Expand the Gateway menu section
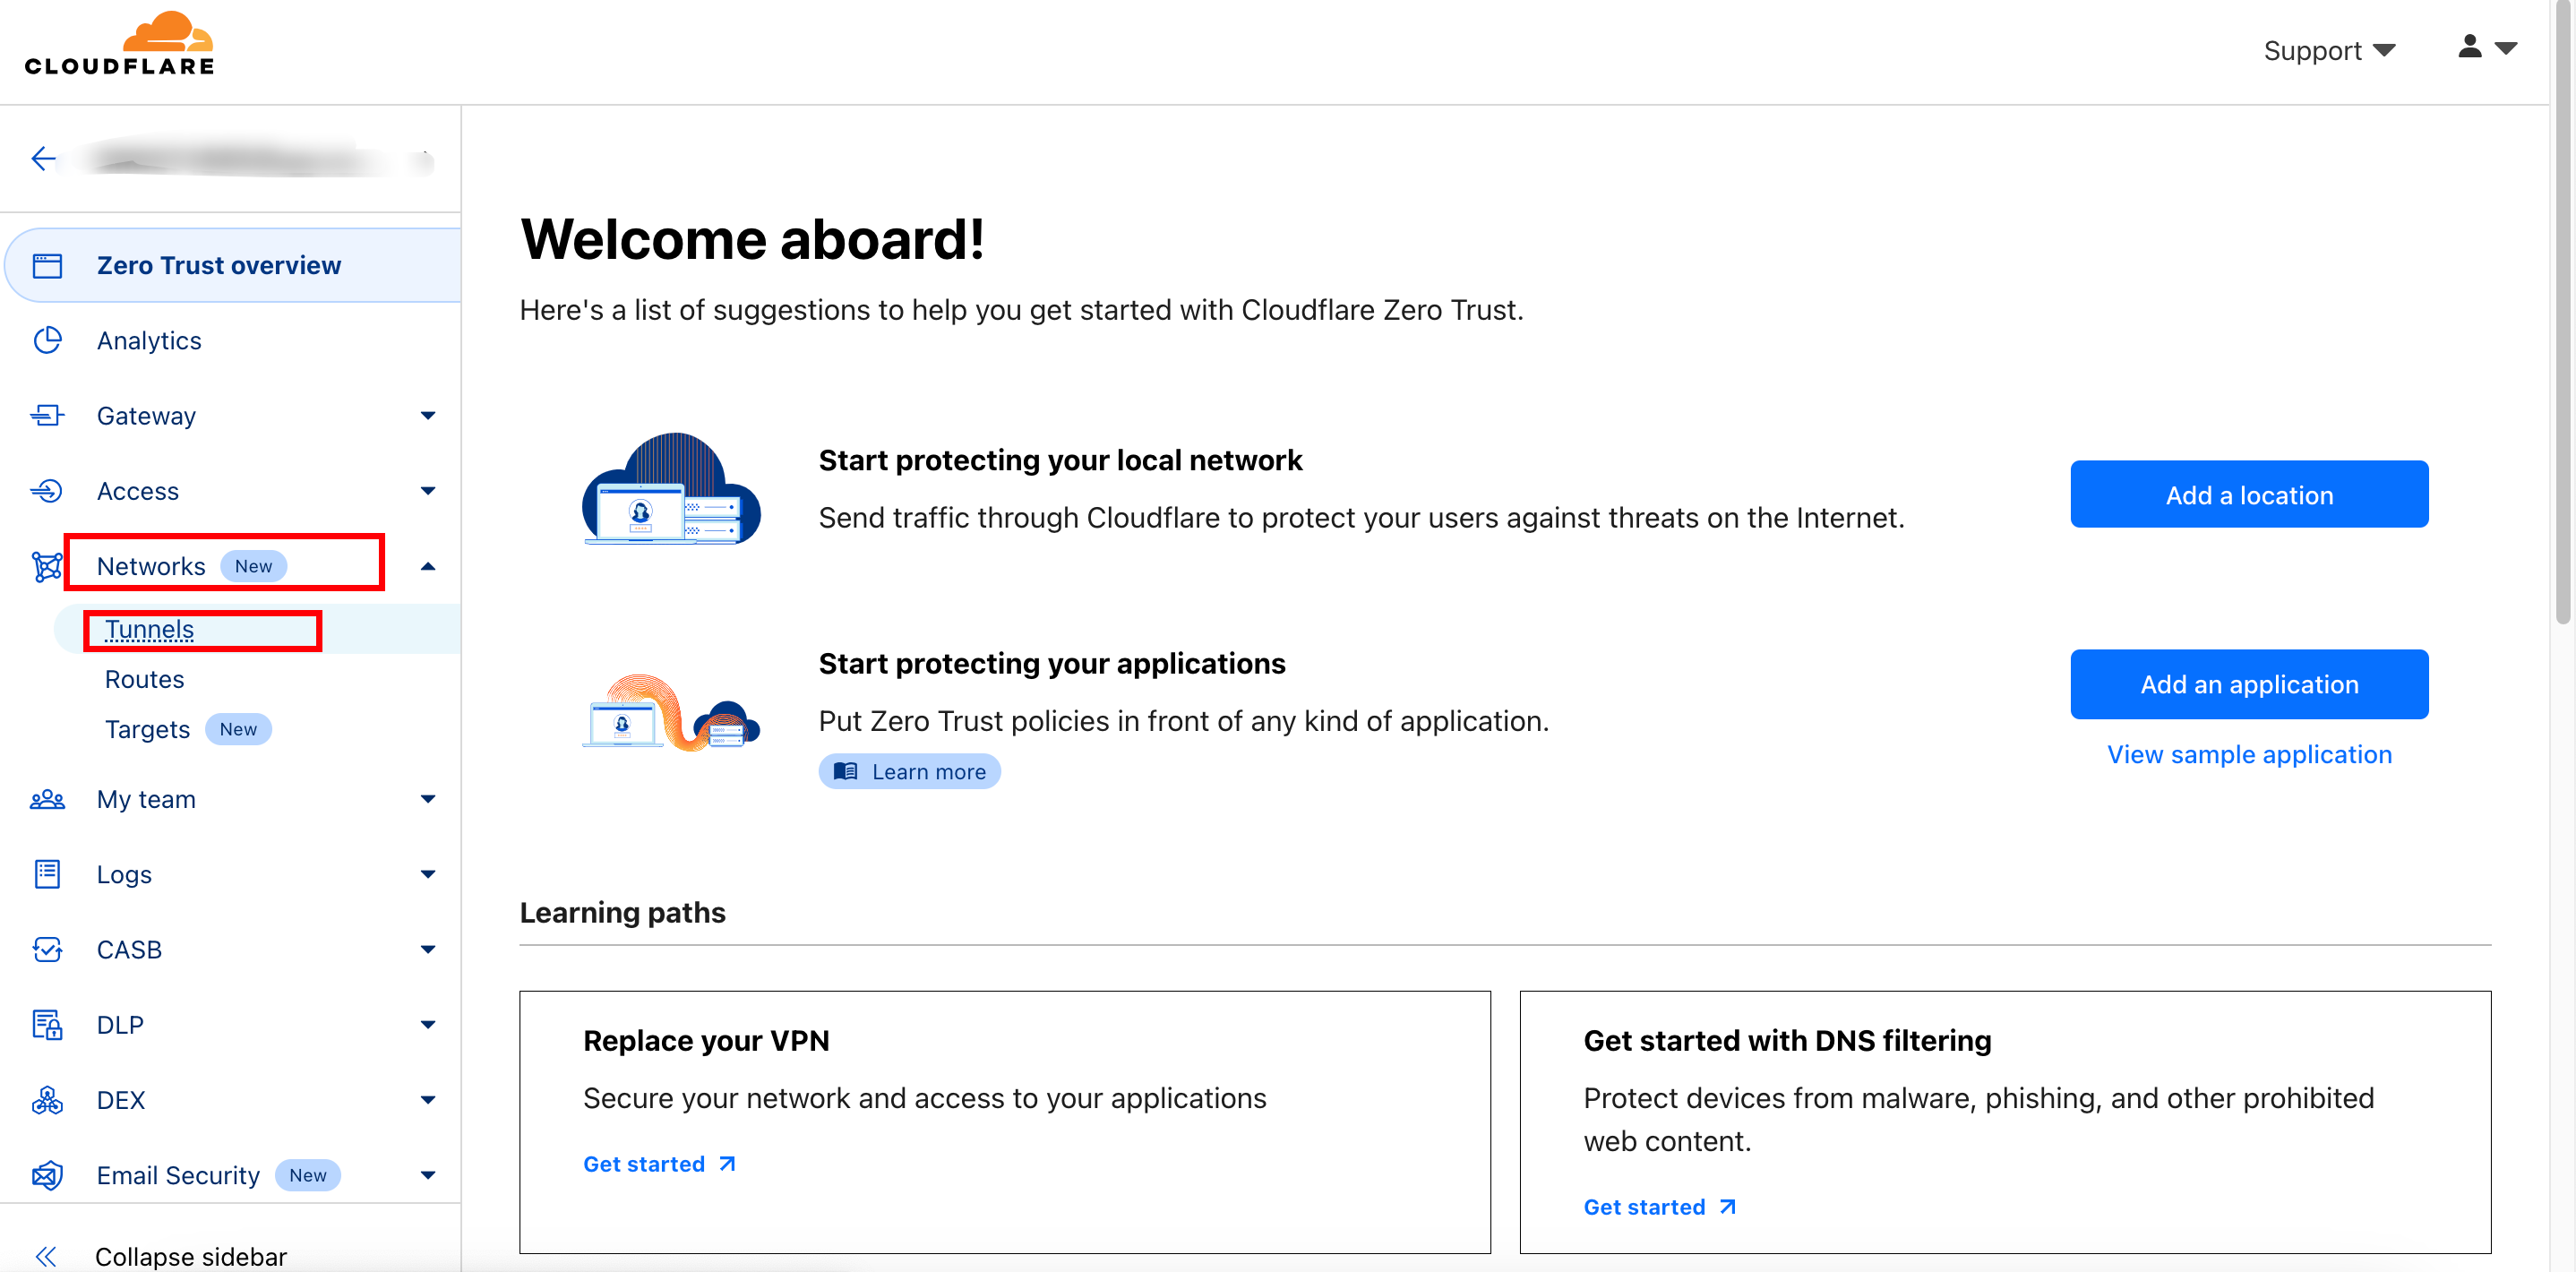Viewport: 2576px width, 1272px height. pyautogui.click(x=428, y=416)
